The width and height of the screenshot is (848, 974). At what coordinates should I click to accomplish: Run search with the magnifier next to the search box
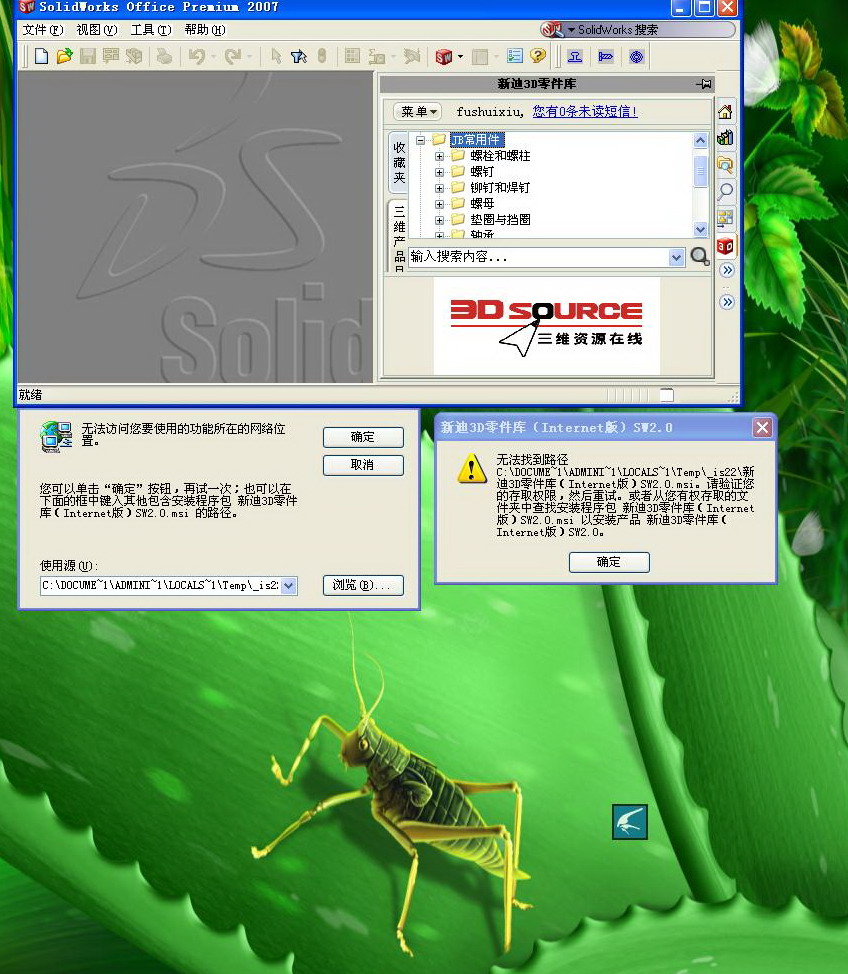click(x=700, y=256)
